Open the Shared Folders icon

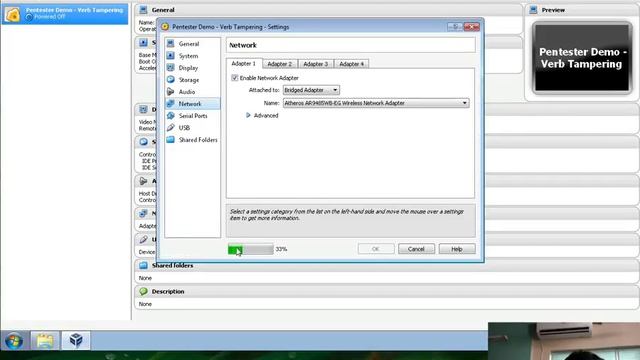pos(171,140)
